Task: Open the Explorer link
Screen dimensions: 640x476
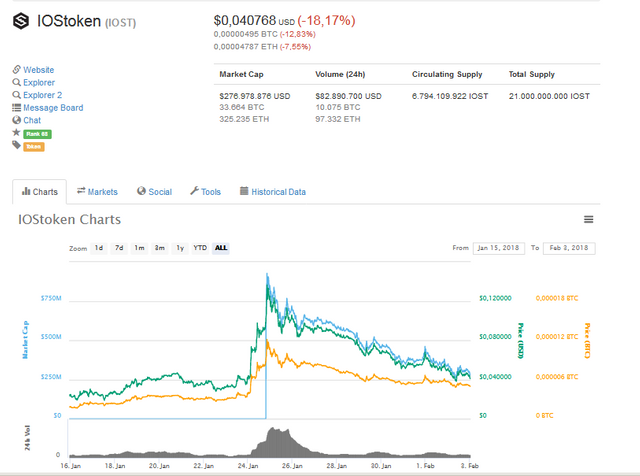Action: [x=39, y=82]
